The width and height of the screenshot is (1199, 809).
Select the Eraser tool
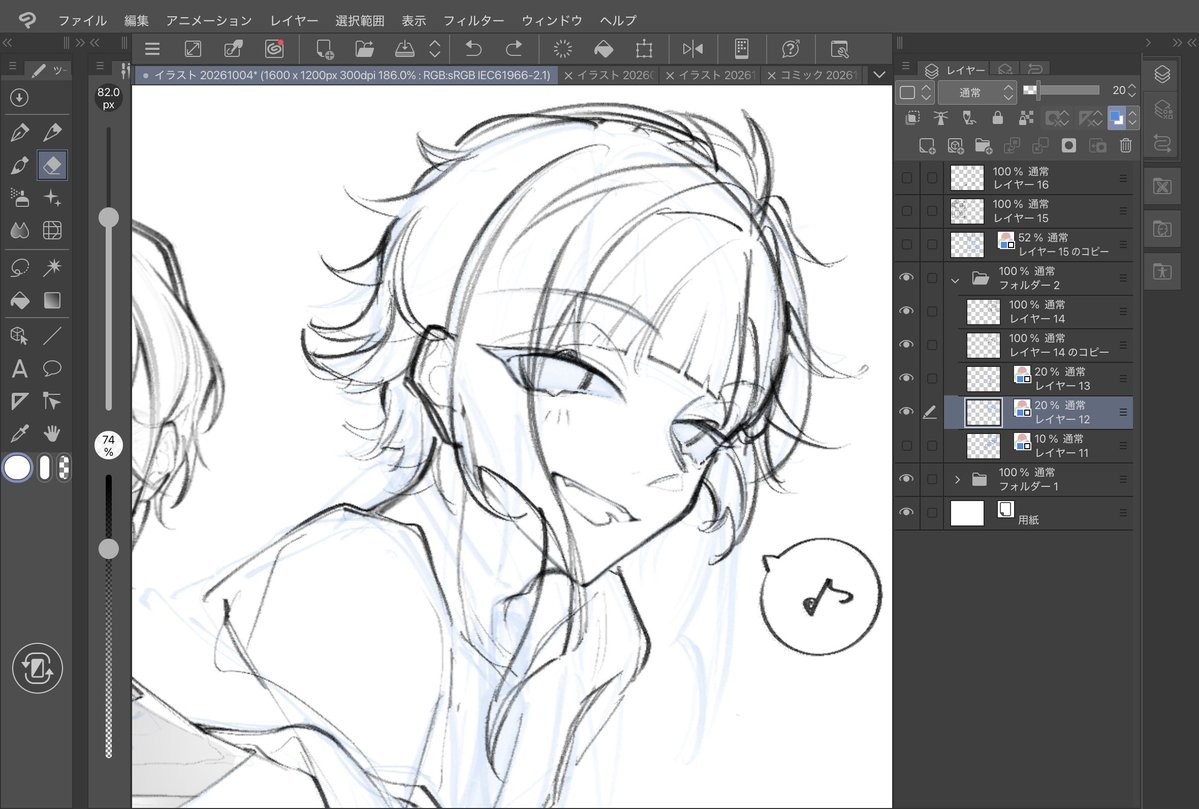tap(52, 164)
